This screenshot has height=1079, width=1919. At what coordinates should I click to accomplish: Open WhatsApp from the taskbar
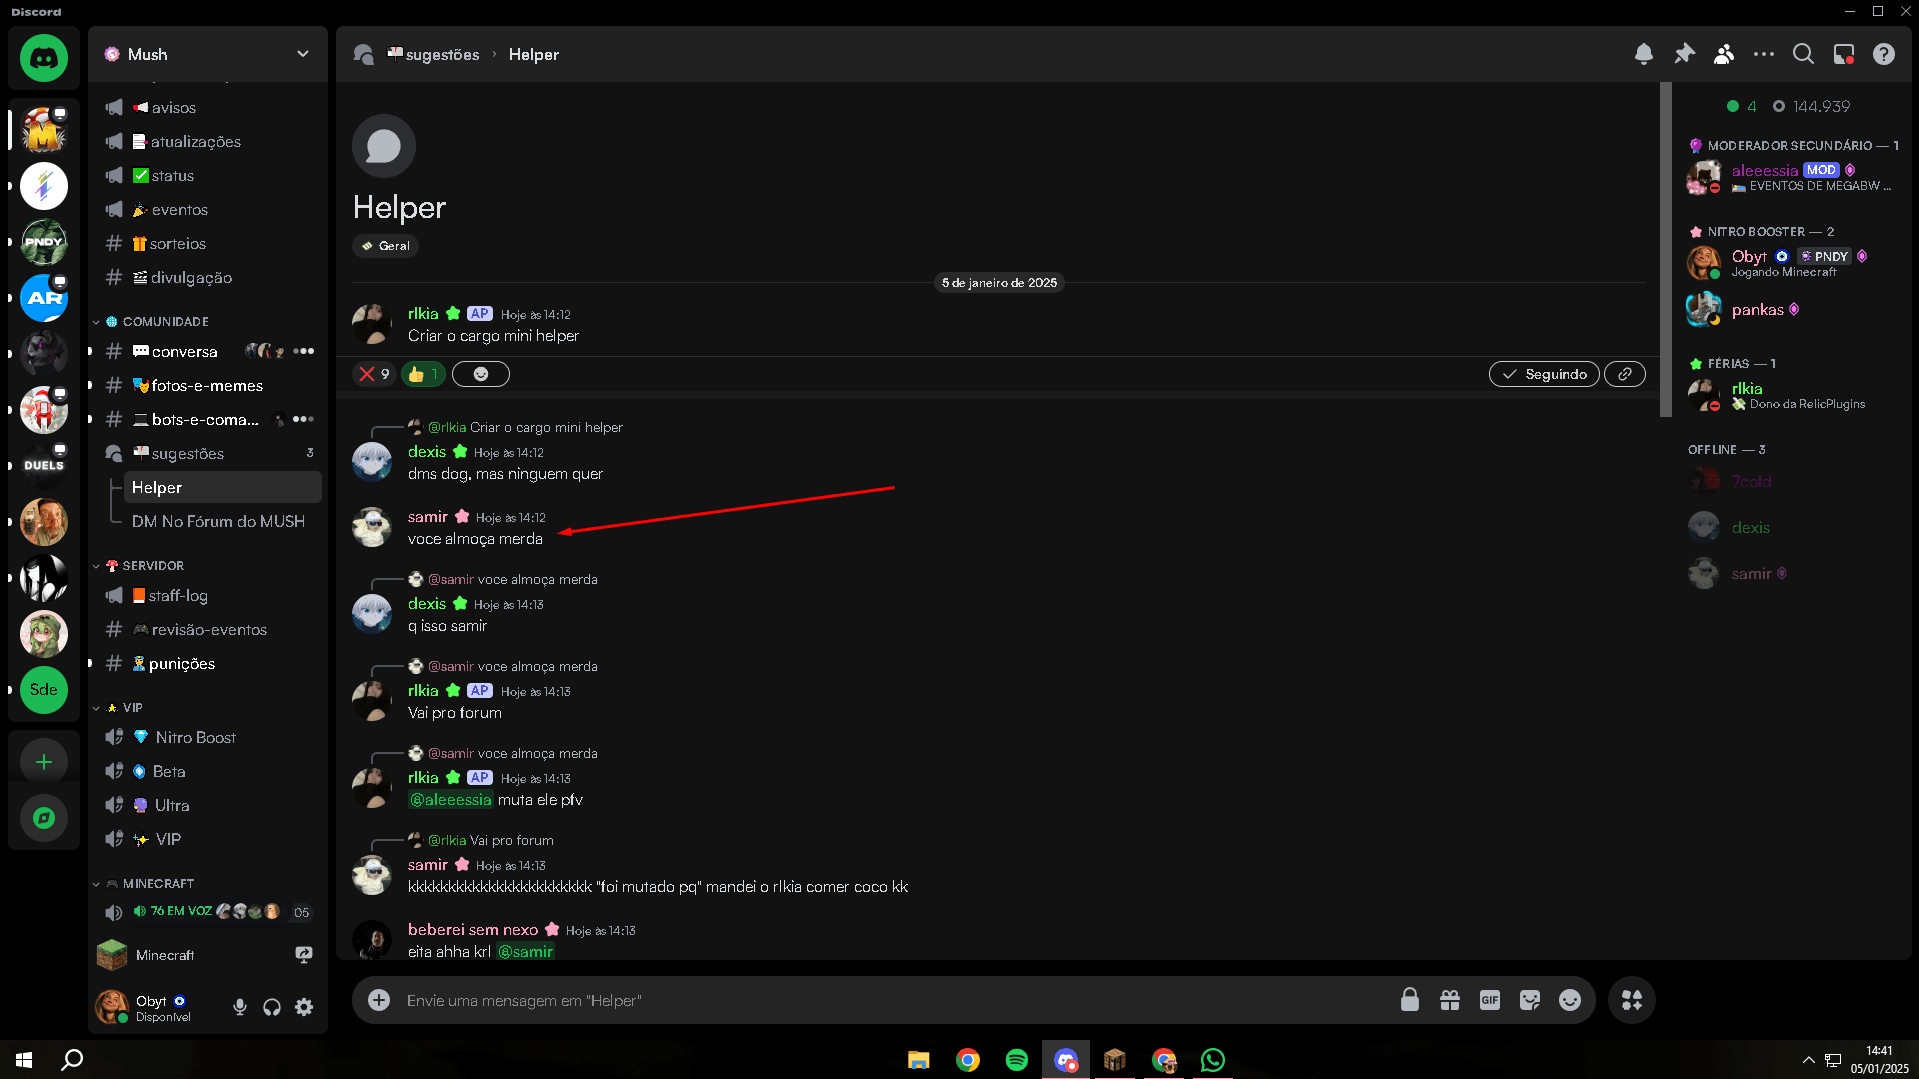(x=1213, y=1060)
